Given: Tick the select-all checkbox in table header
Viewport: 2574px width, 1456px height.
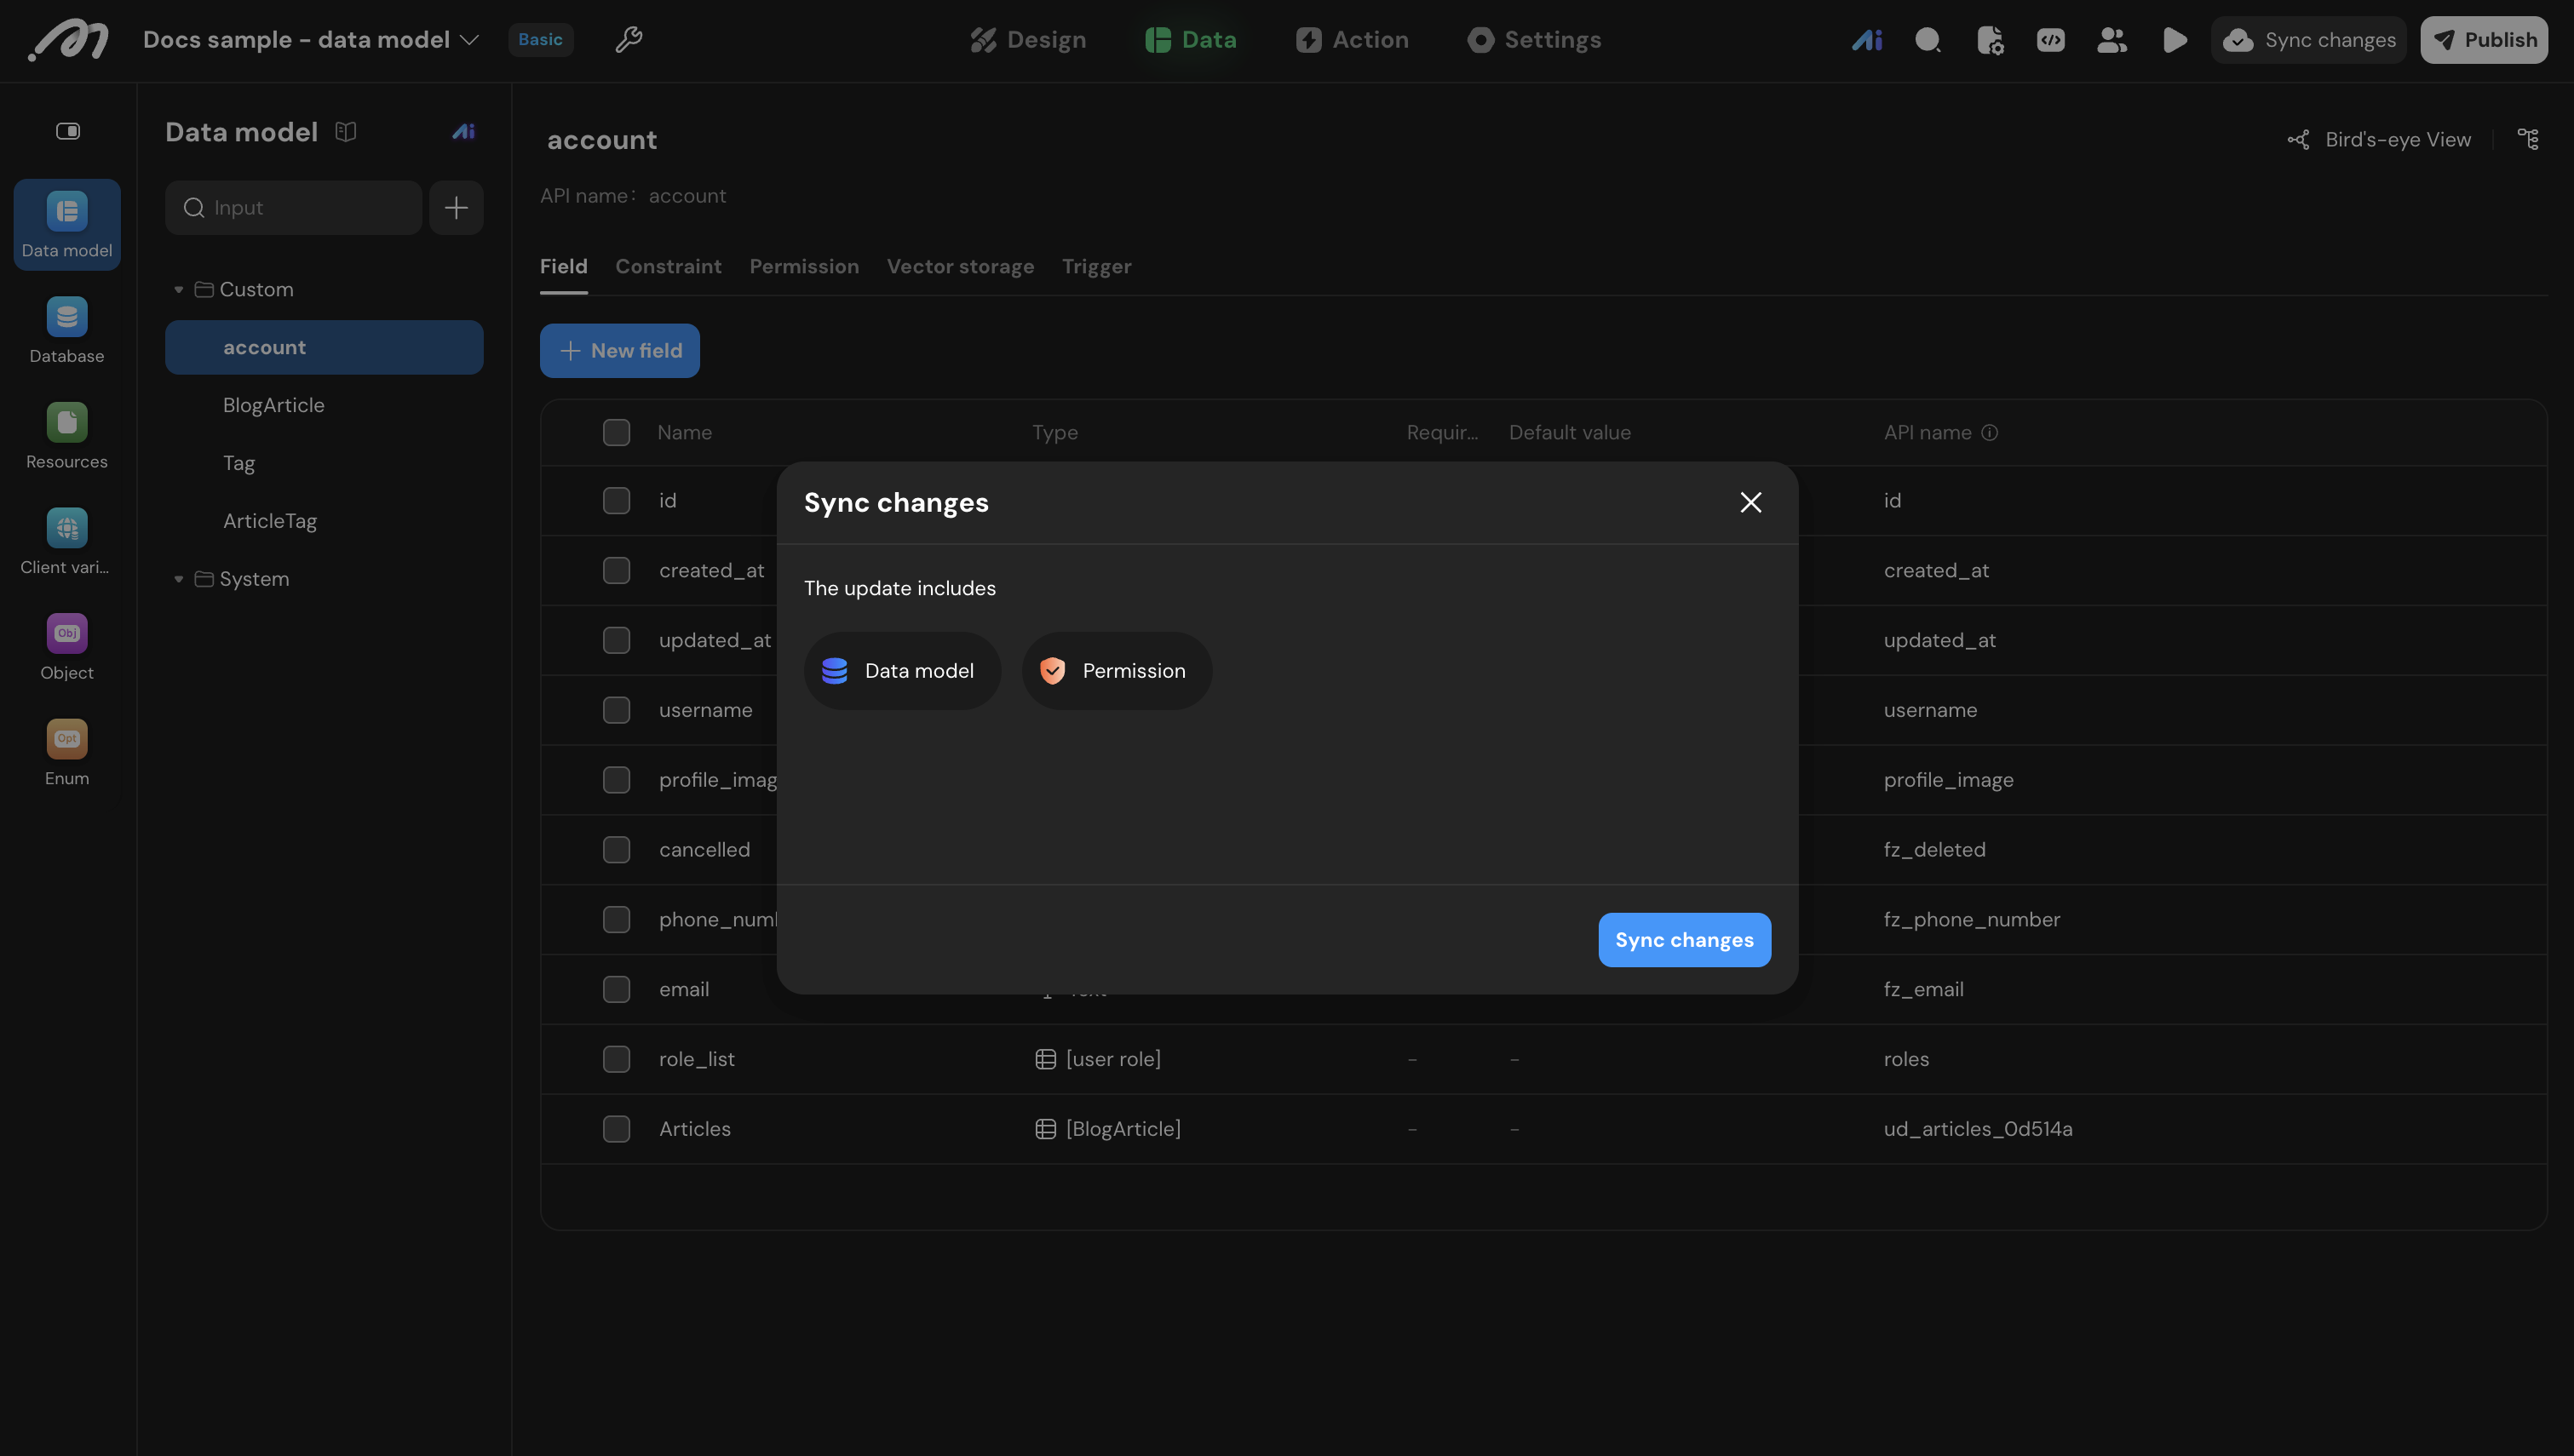Looking at the screenshot, I should pos(617,433).
